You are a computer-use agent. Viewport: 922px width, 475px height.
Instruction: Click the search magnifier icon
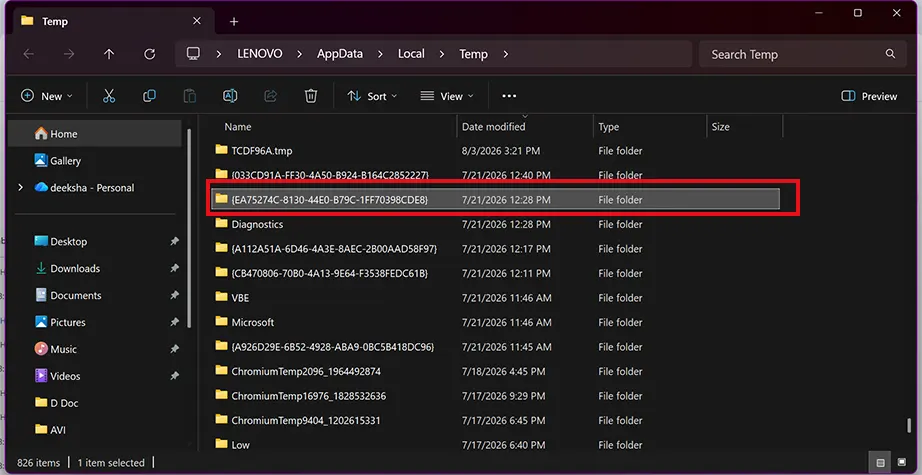pos(890,54)
